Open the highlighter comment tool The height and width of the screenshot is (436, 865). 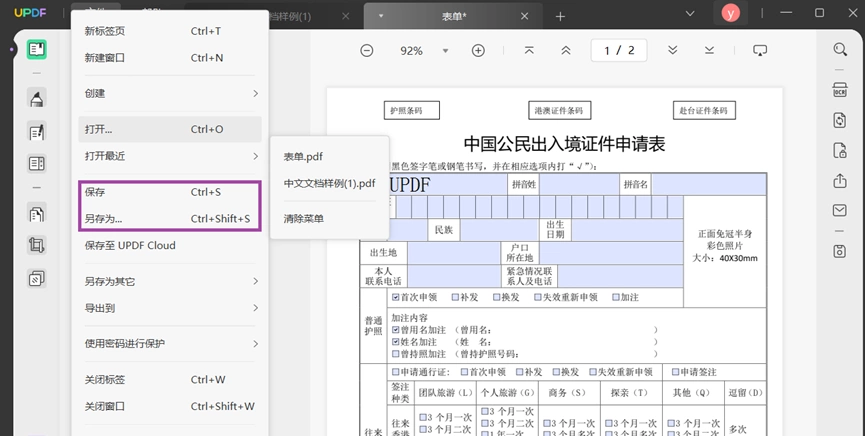(37, 98)
